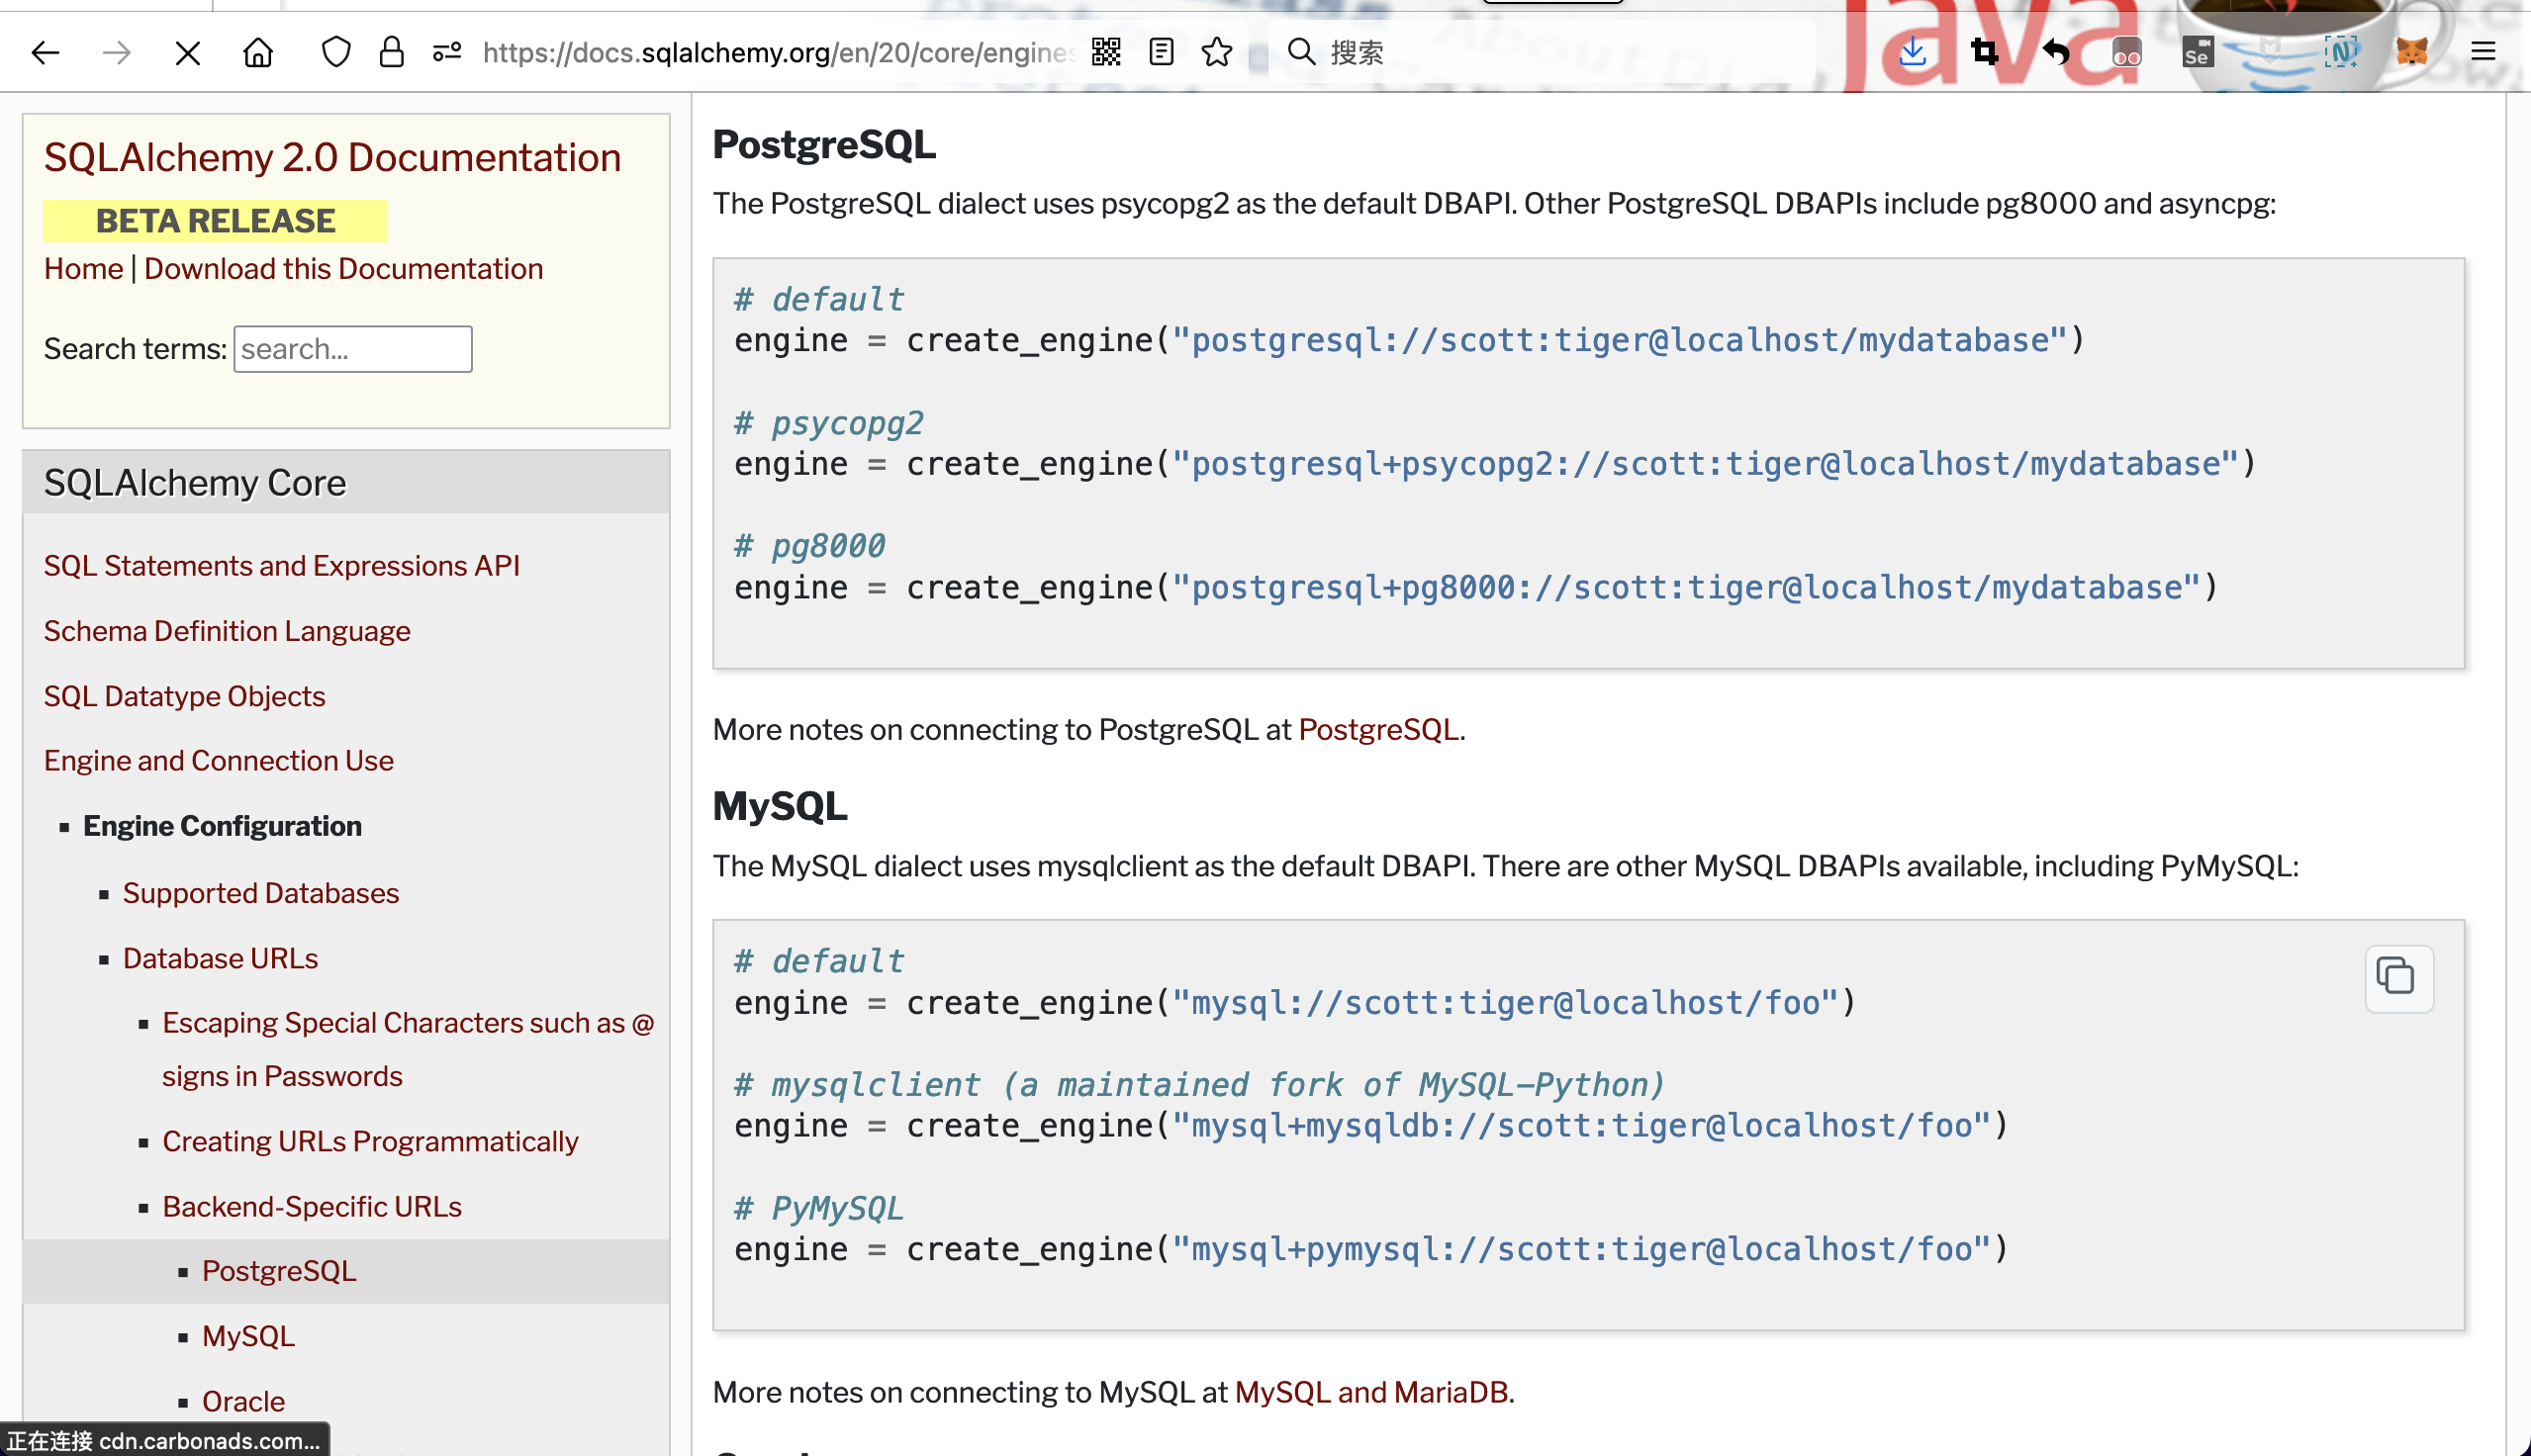Select Oracle in sidebar navigation
2531x1456 pixels.
243,1401
